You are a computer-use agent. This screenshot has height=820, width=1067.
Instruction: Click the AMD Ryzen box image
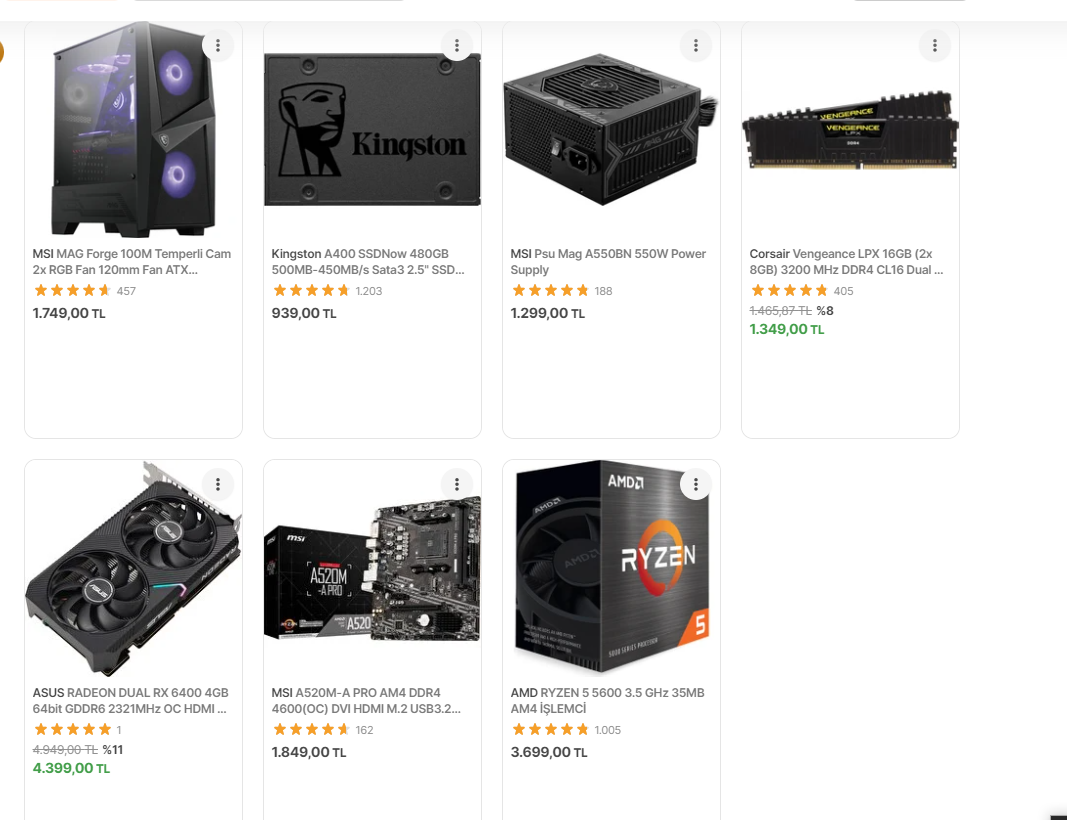pos(611,568)
